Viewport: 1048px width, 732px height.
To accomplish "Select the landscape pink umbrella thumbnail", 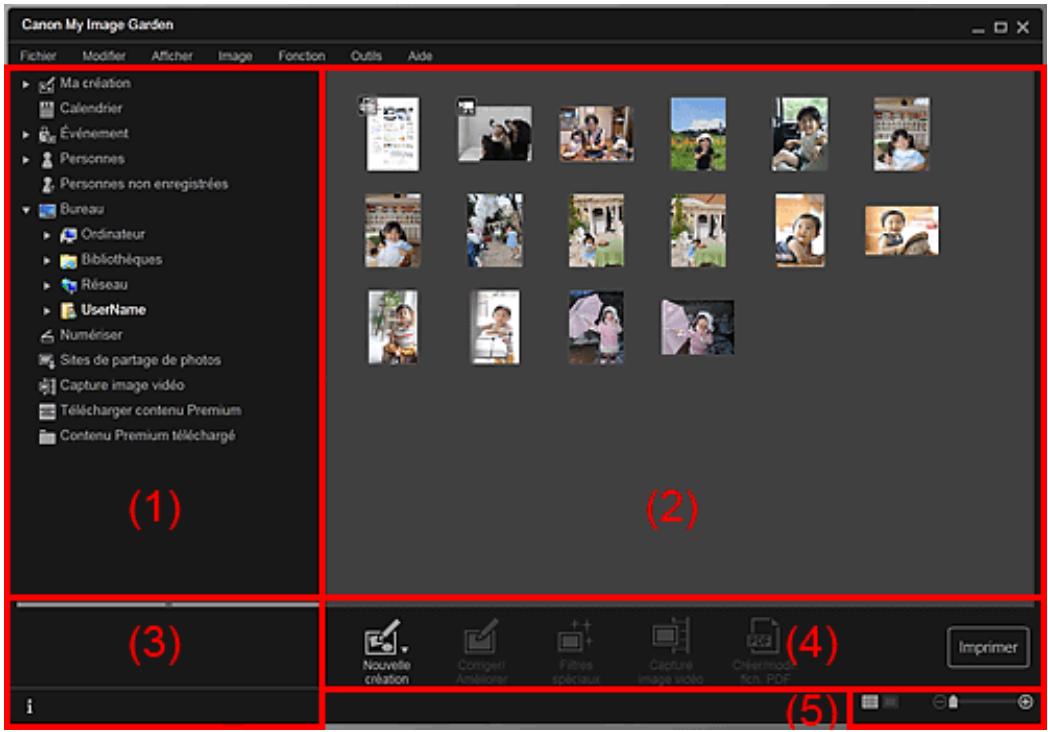I will pyautogui.click(x=698, y=327).
